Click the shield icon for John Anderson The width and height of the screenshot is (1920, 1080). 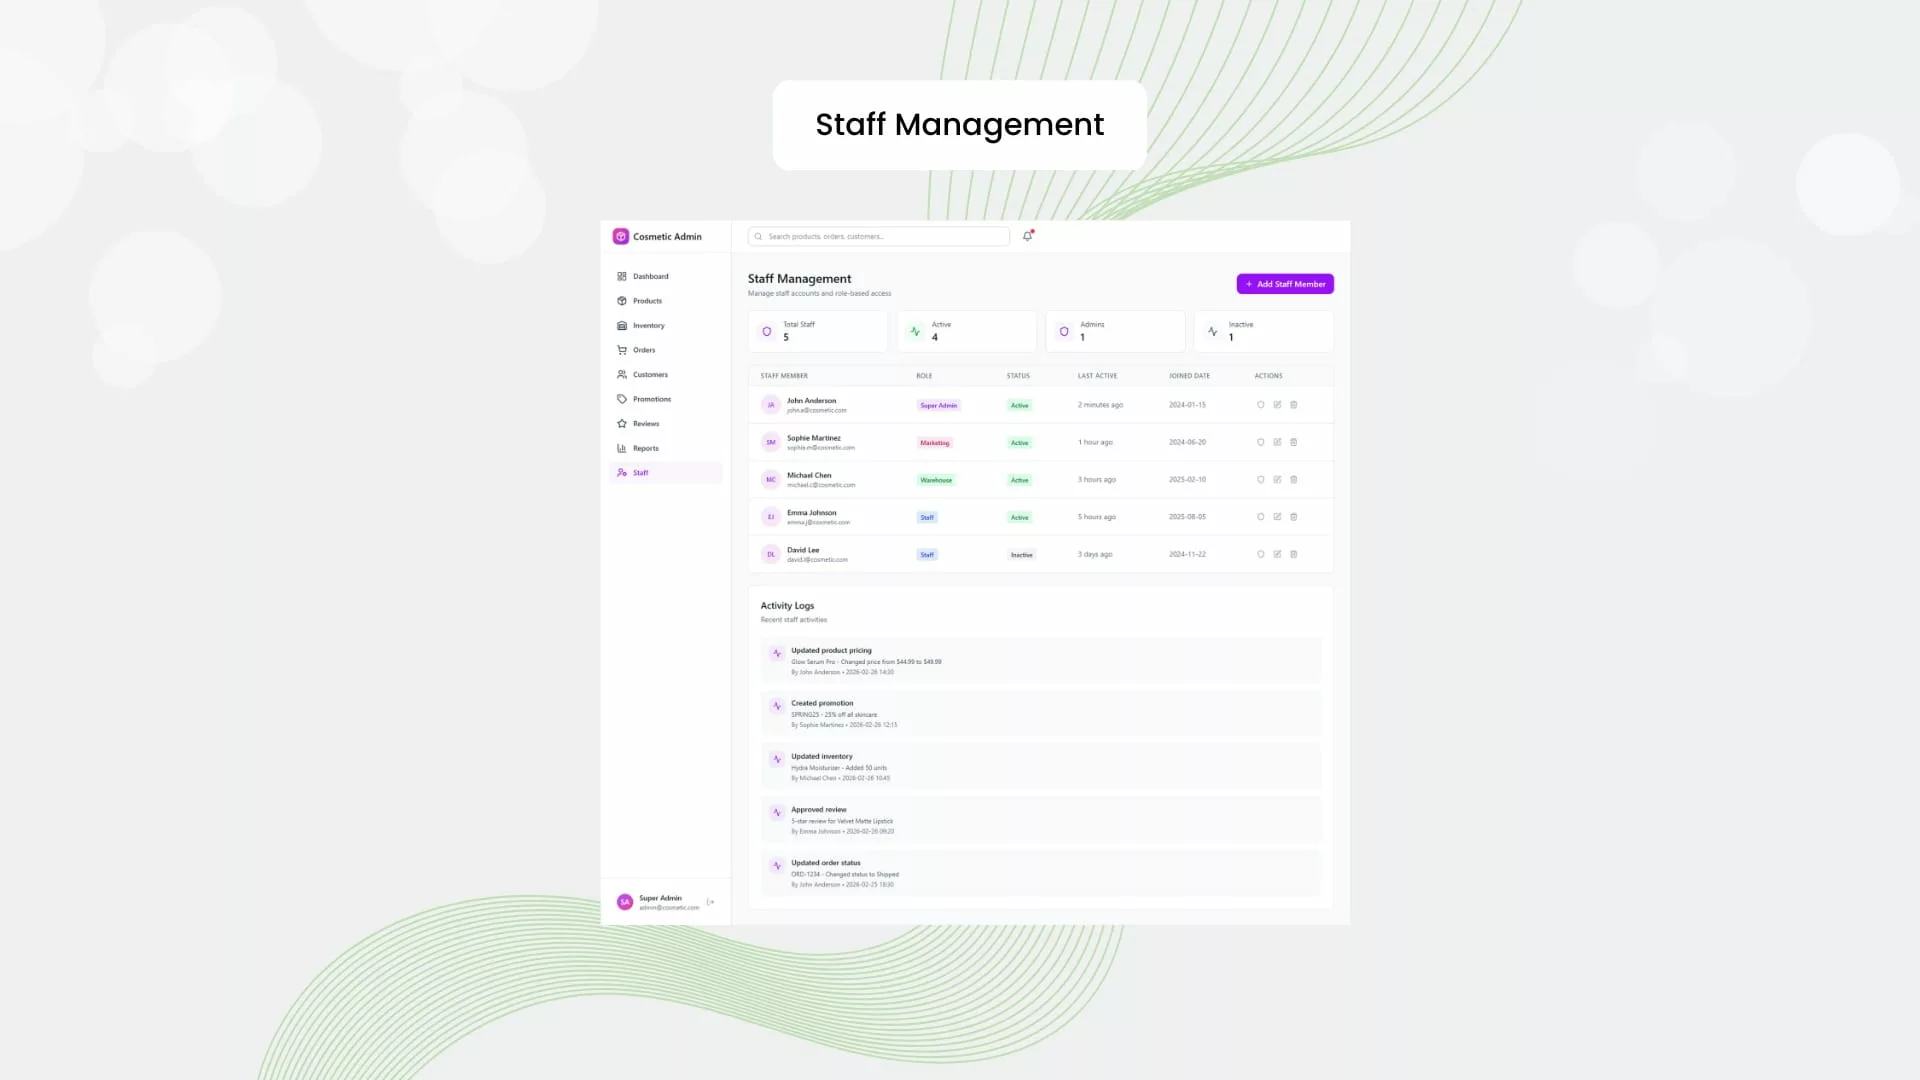(x=1260, y=405)
